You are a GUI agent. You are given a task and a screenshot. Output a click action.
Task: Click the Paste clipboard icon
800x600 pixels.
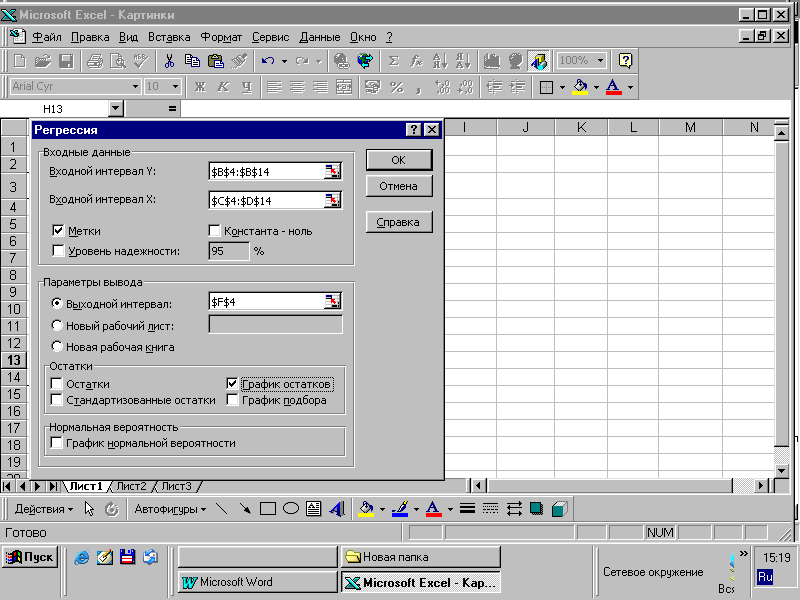point(216,61)
